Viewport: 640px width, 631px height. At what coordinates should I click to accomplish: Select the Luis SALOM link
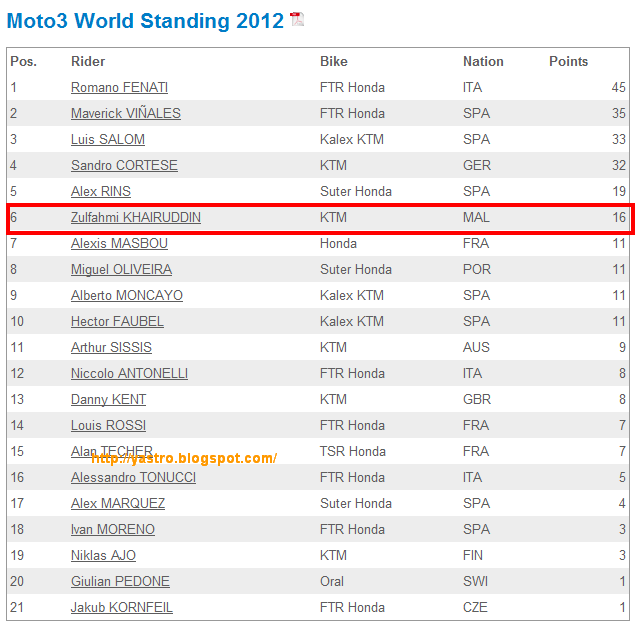click(x=108, y=139)
